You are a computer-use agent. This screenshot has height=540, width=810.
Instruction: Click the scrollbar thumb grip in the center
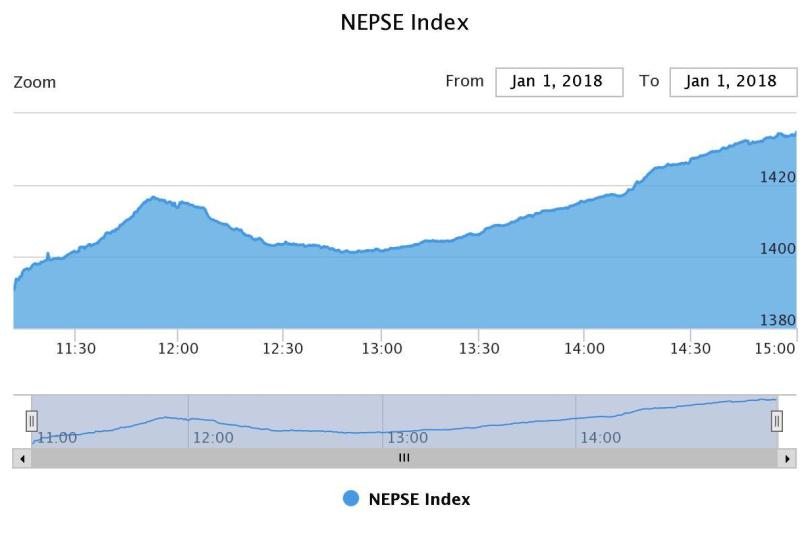pos(405,458)
